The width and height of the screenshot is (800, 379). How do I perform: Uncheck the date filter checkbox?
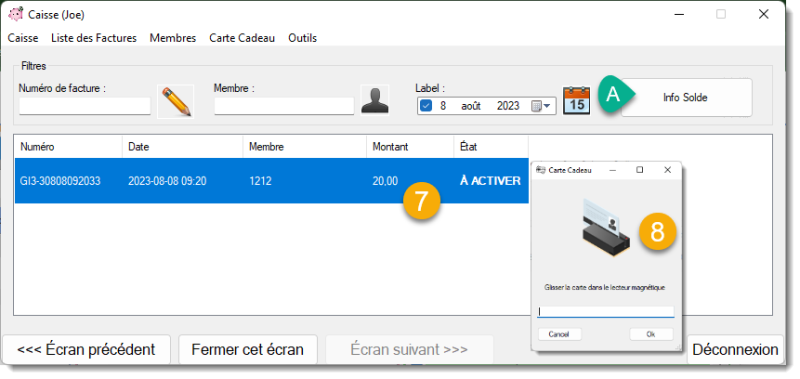tap(427, 106)
